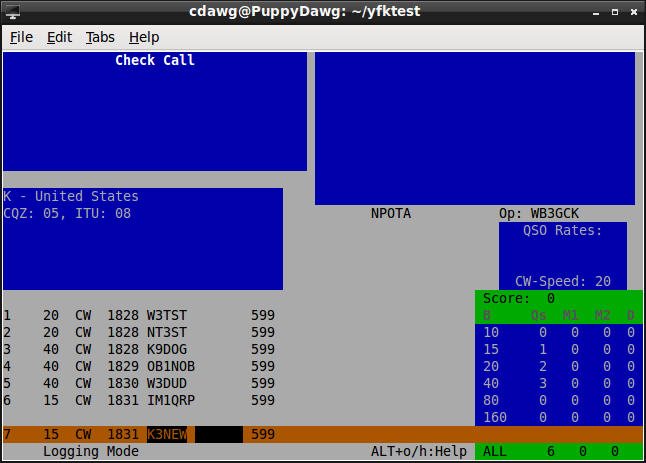Screen dimensions: 646x463
Task: Click the K3NEW callsign entry field
Action: (x=167, y=435)
